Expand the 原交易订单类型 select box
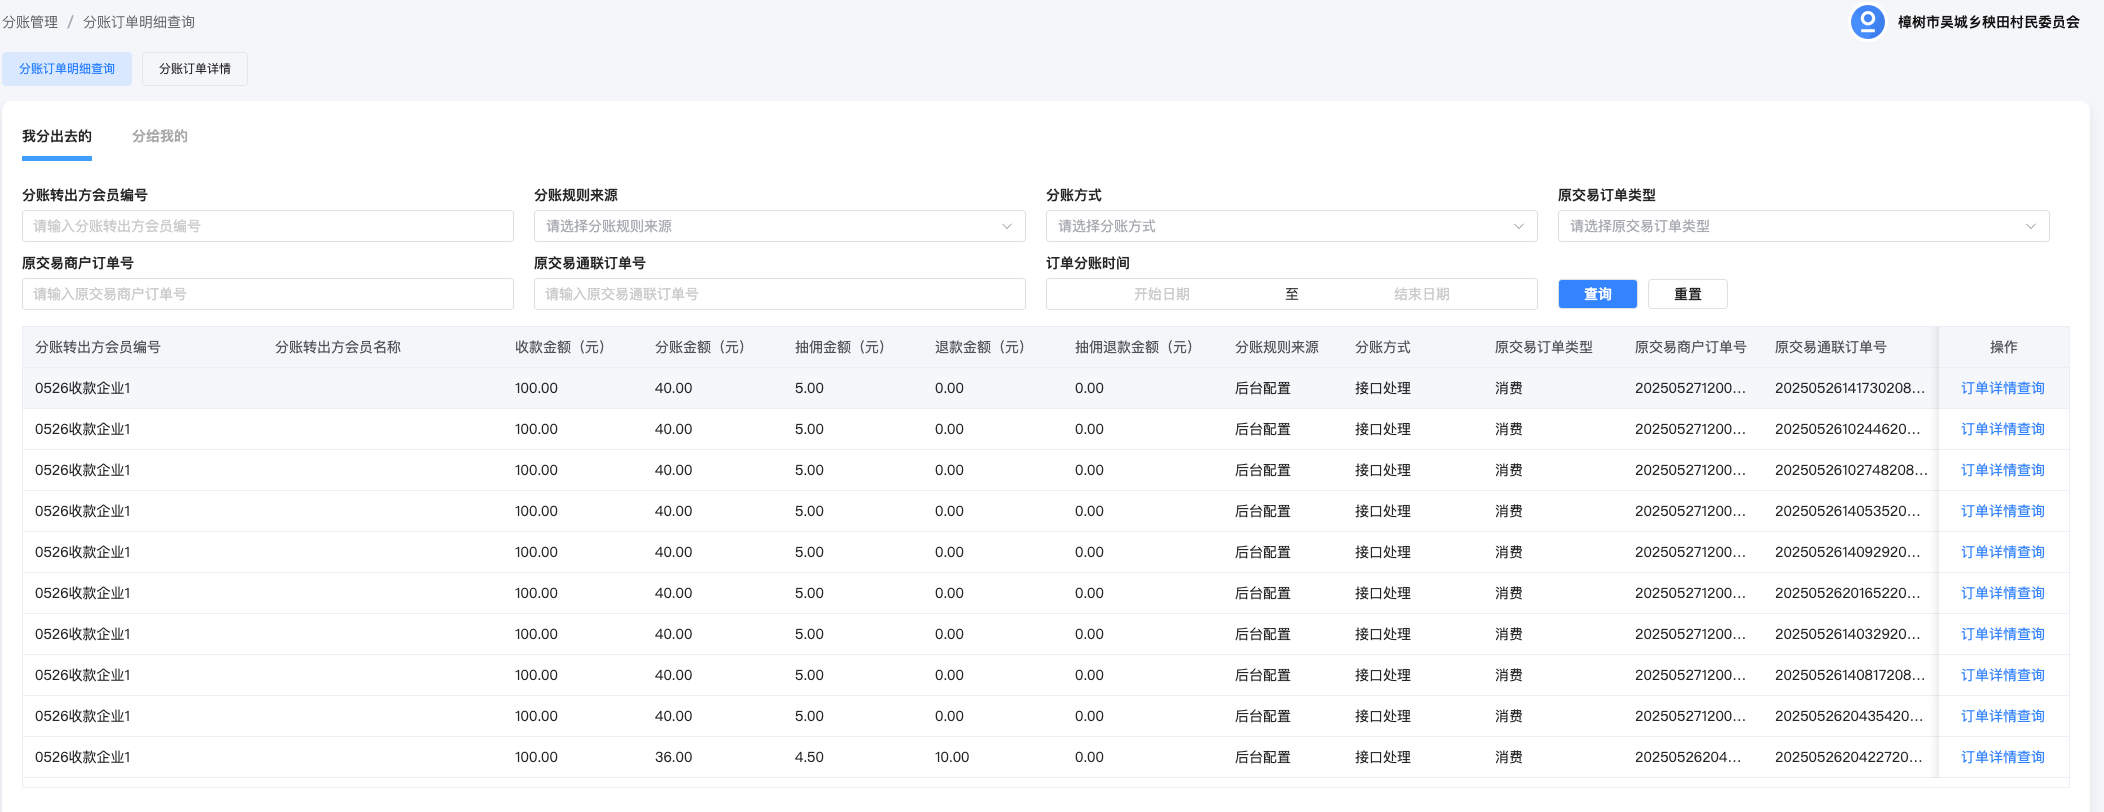The height and width of the screenshot is (812, 2104). pos(1803,226)
